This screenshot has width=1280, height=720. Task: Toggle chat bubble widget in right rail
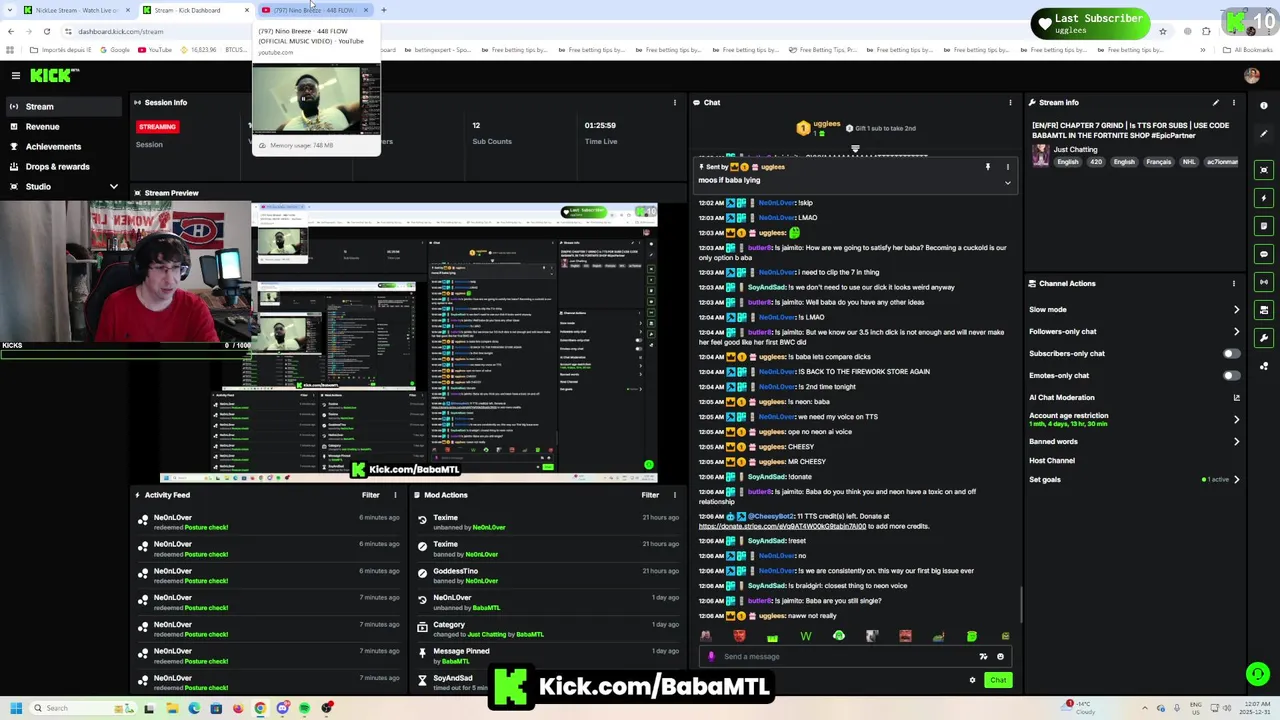[1264, 254]
